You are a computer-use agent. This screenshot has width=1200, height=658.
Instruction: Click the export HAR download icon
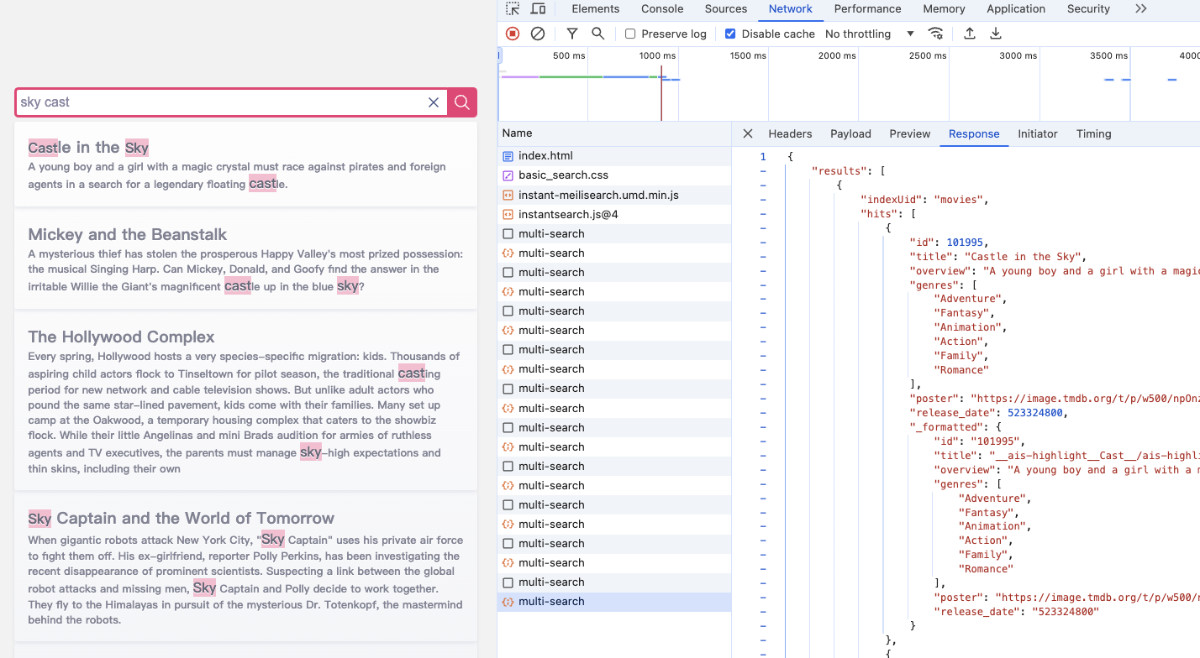[996, 34]
